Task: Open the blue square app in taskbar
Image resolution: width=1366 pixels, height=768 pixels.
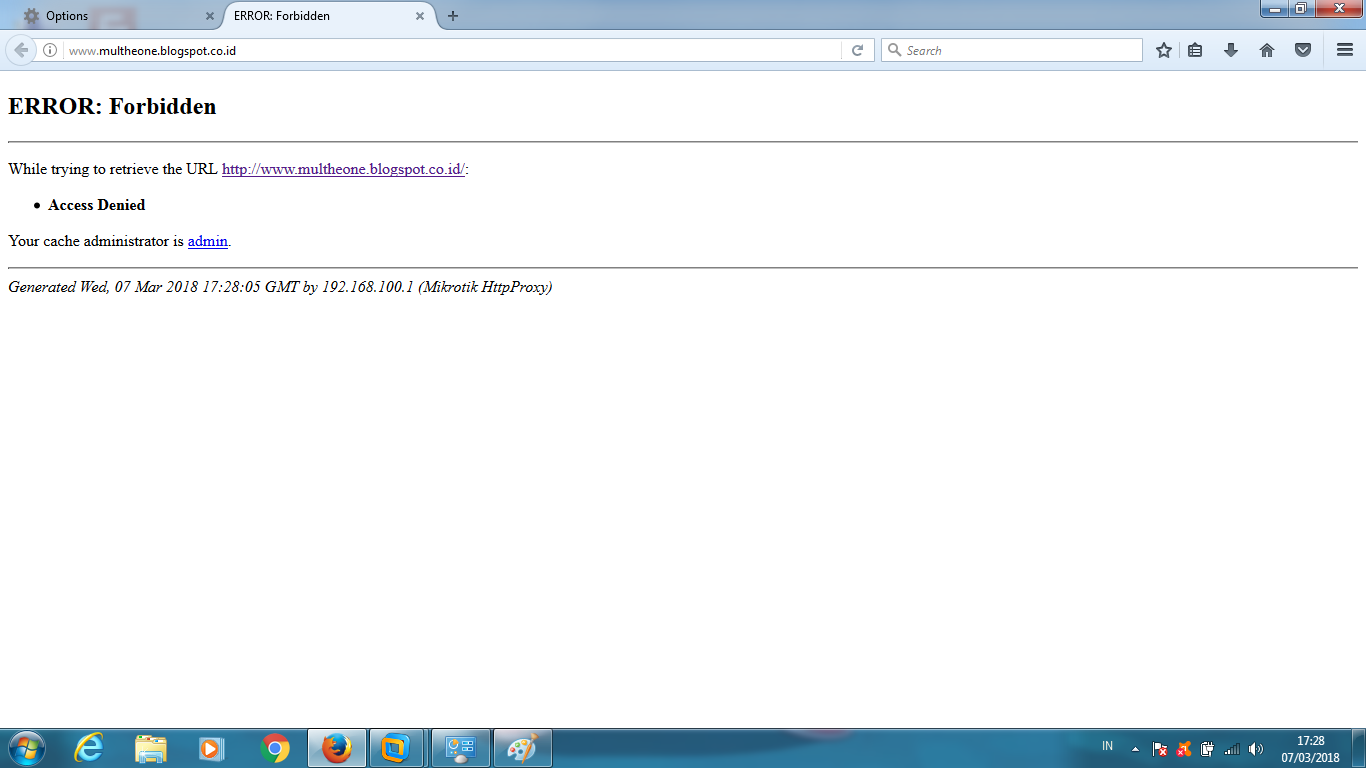Action: (397, 748)
